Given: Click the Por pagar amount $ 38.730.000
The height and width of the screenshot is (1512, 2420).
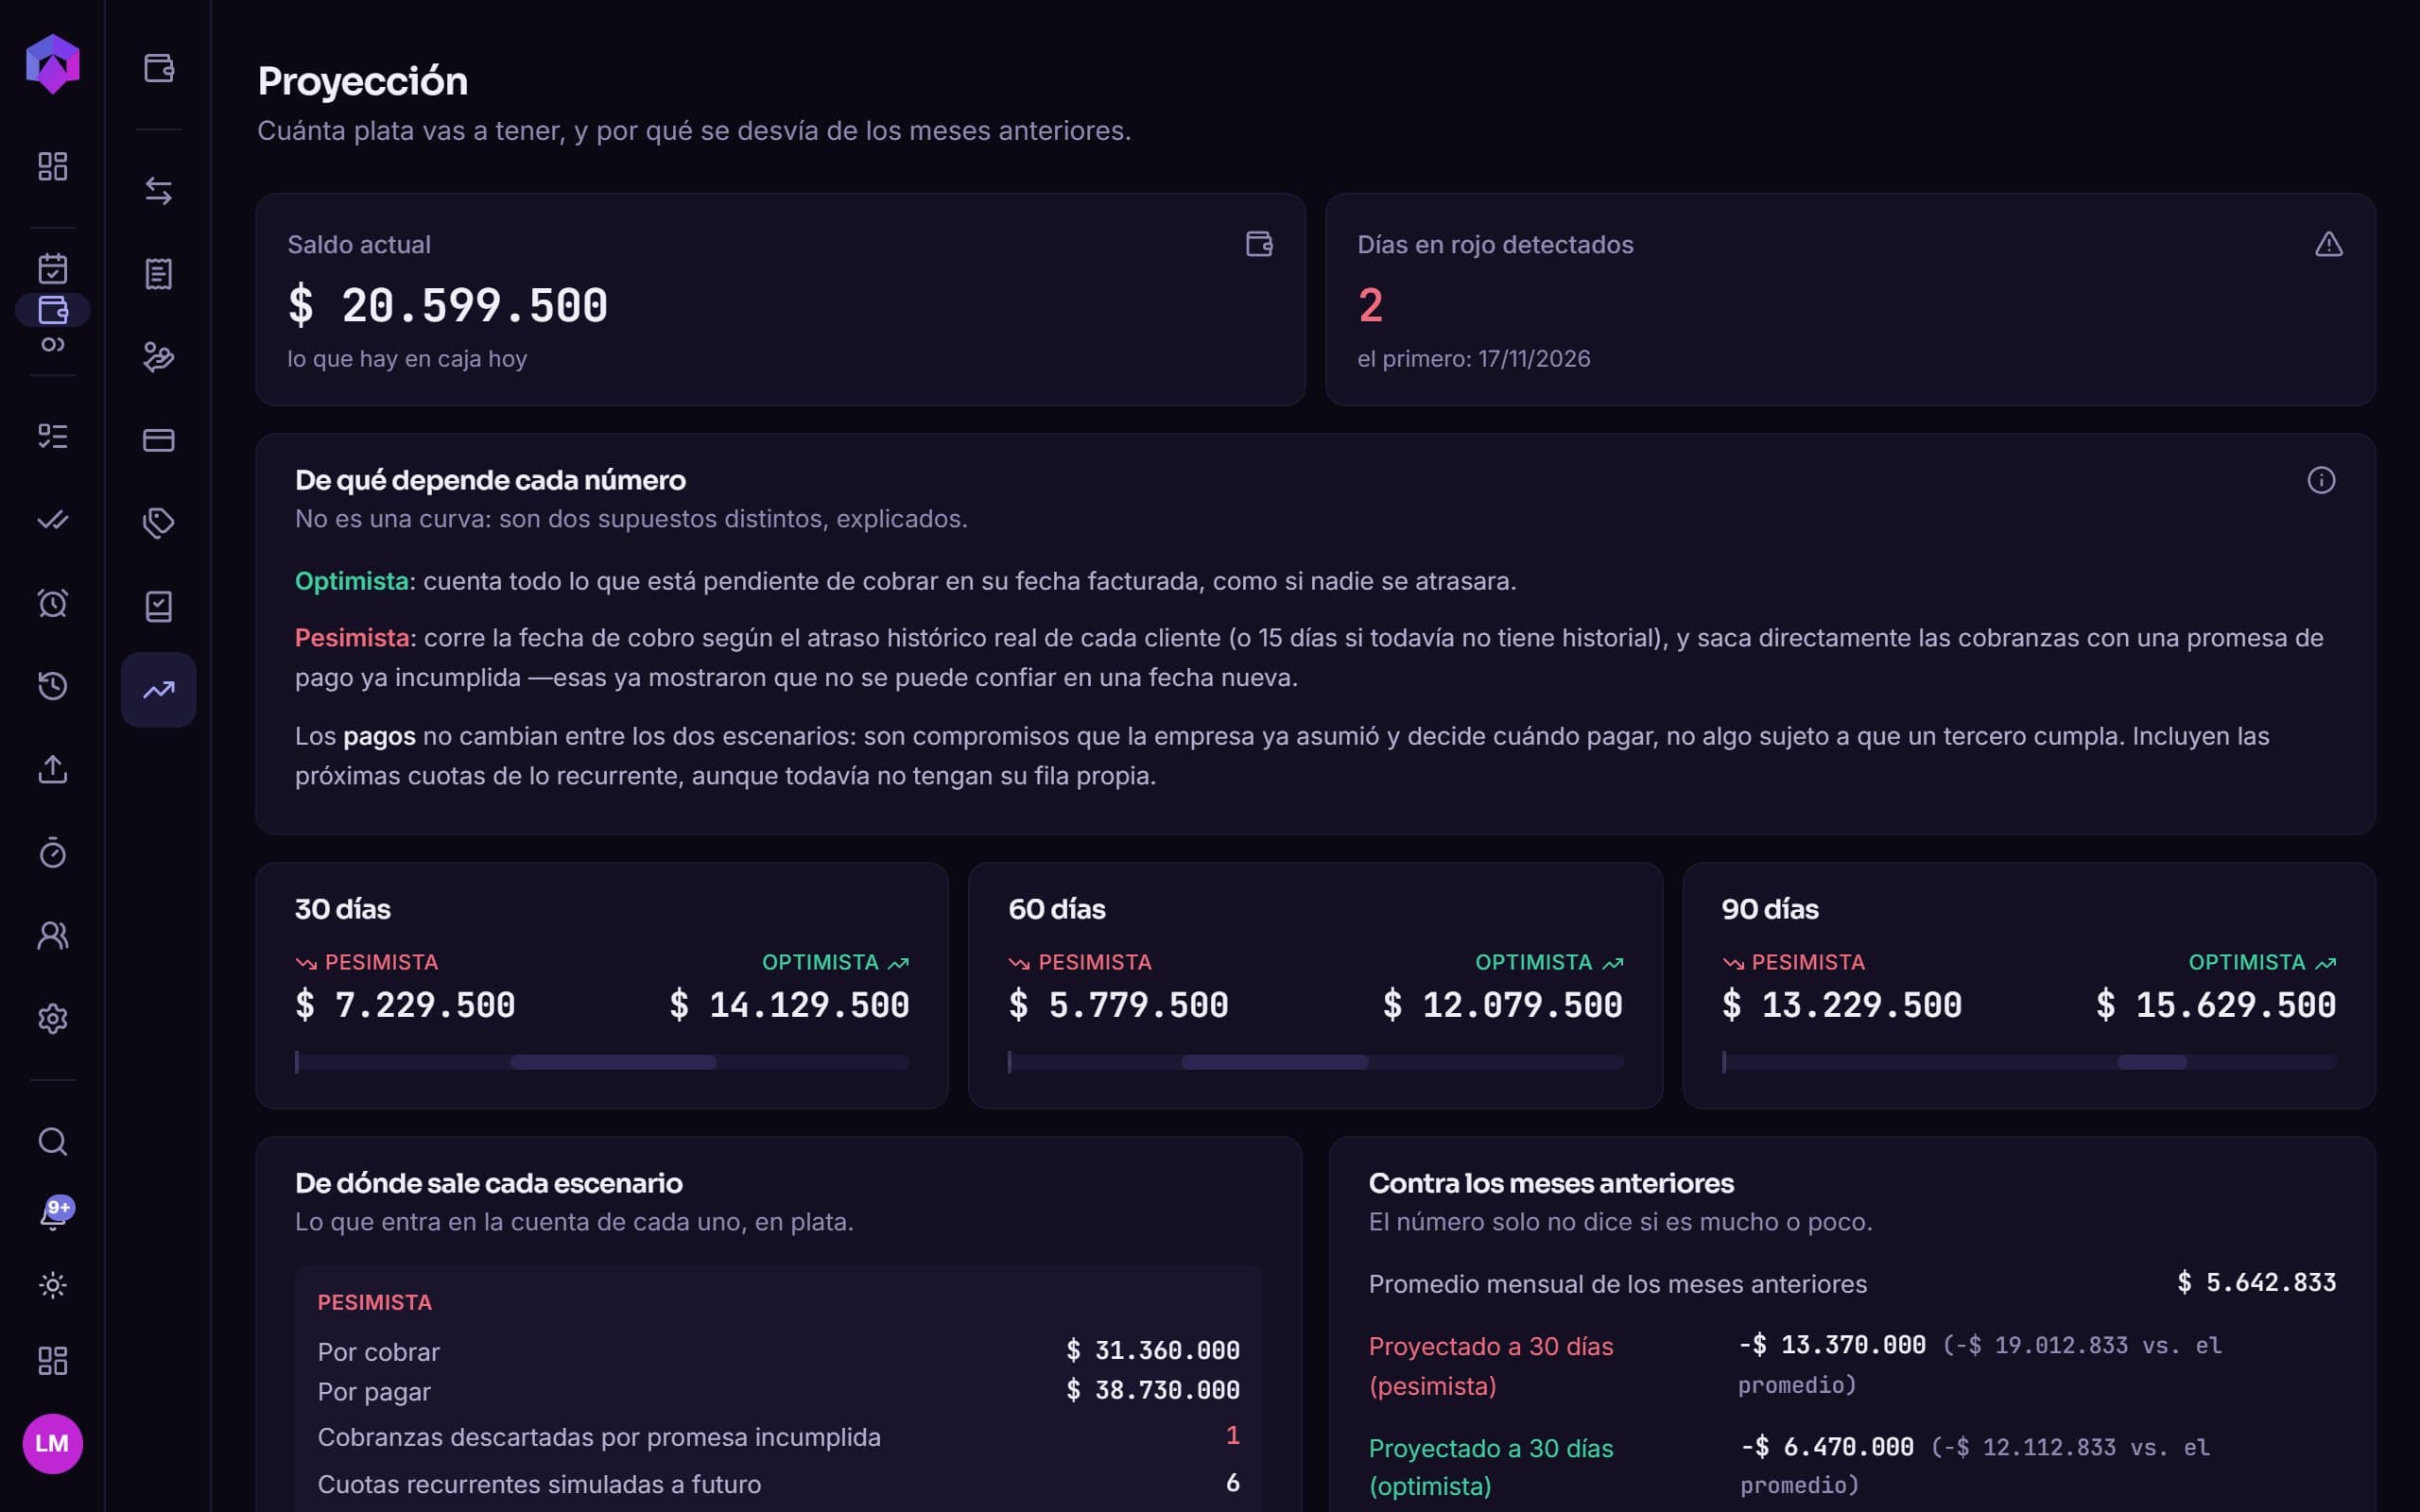Looking at the screenshot, I should 1153,1390.
